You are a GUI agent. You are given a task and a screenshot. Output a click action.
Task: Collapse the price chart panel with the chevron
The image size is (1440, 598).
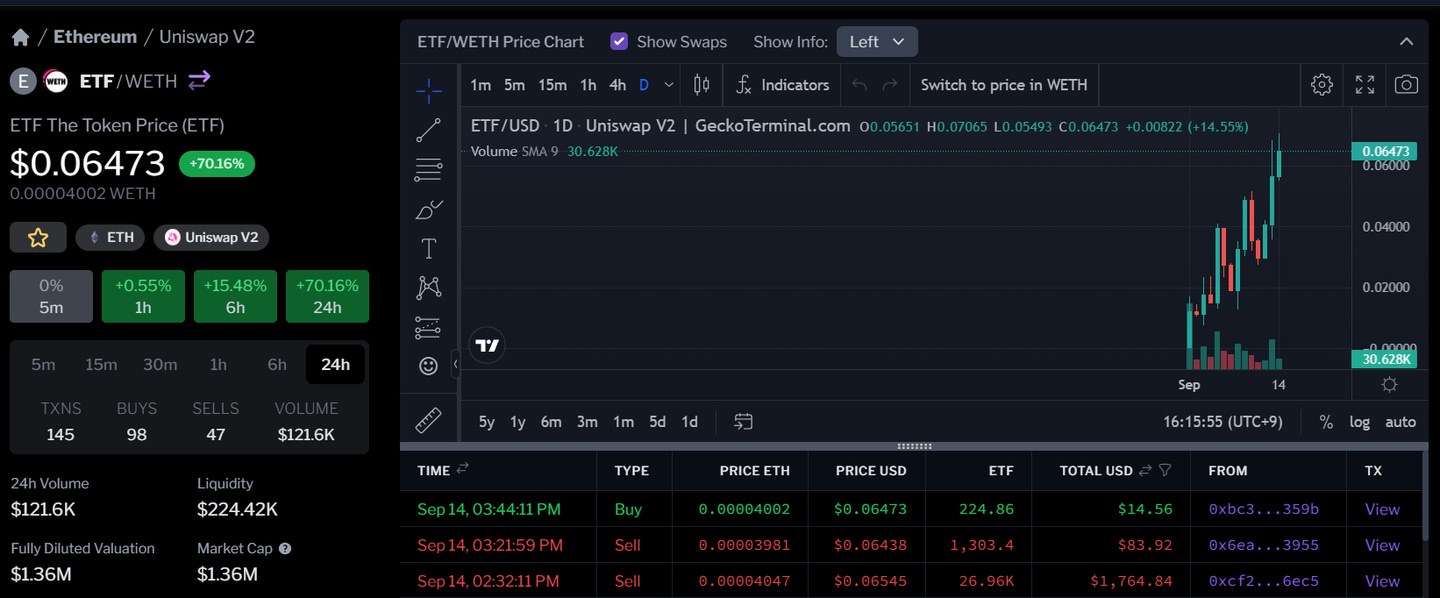click(1406, 41)
